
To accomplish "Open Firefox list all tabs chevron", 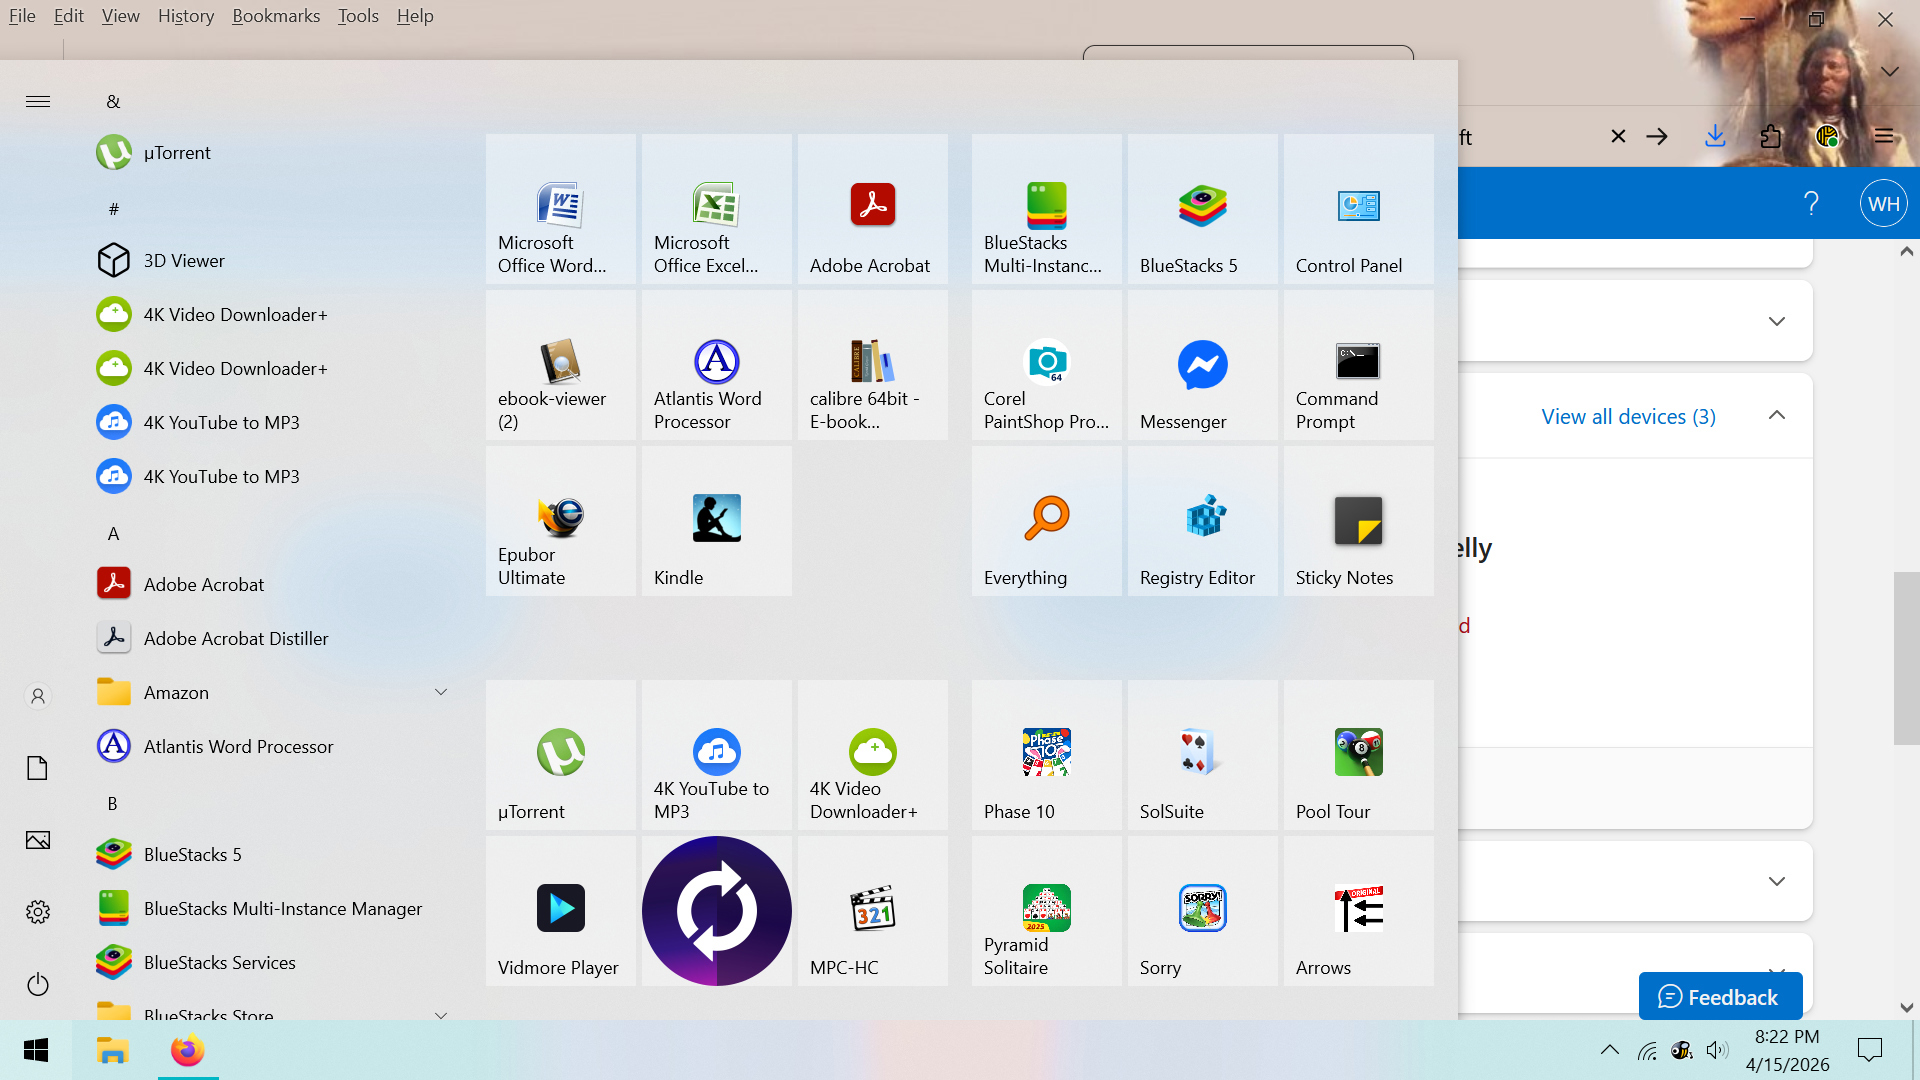I will [1889, 72].
